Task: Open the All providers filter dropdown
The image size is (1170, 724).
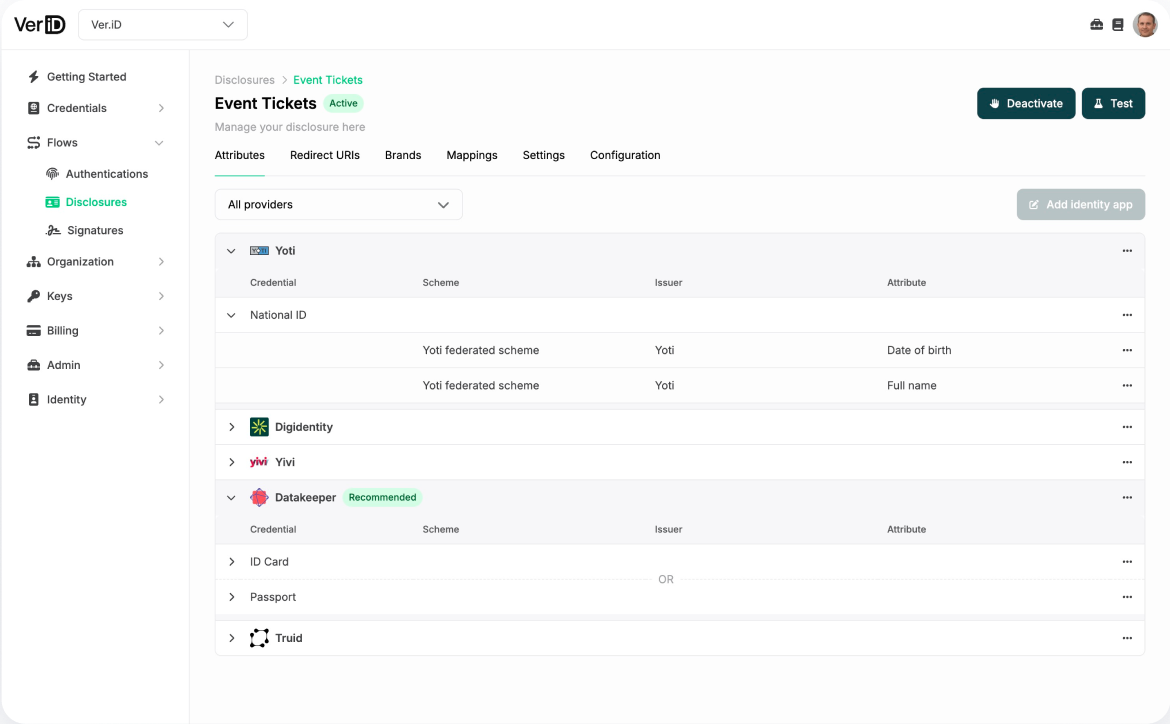Action: pos(338,205)
